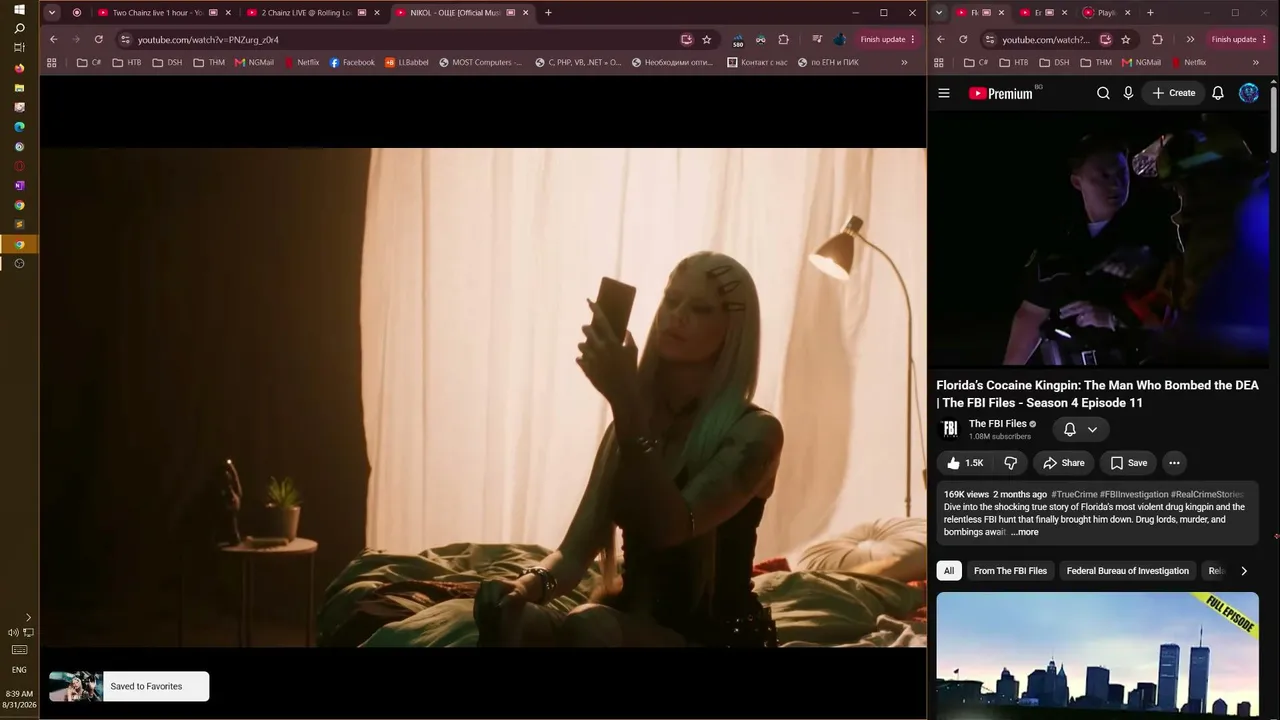Open Extensions in the left browser window
The width and height of the screenshot is (1280, 720).
[x=783, y=39]
